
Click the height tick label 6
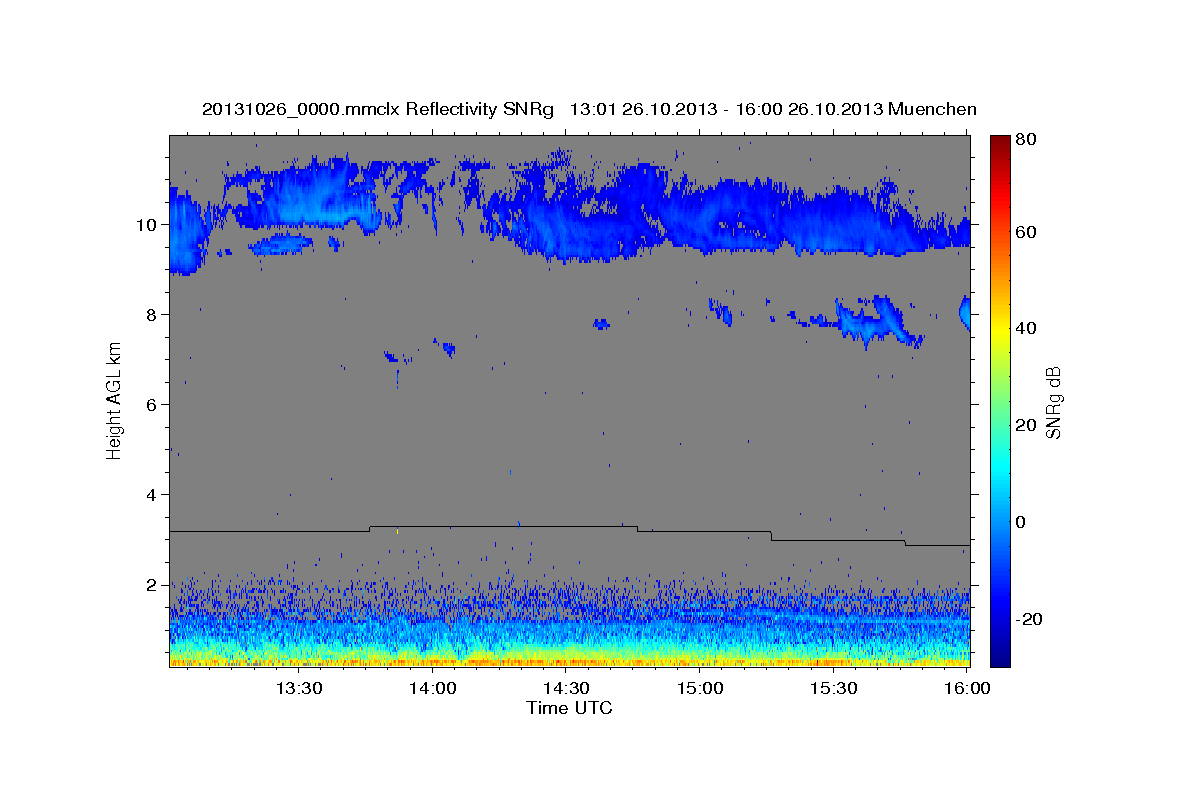point(154,405)
